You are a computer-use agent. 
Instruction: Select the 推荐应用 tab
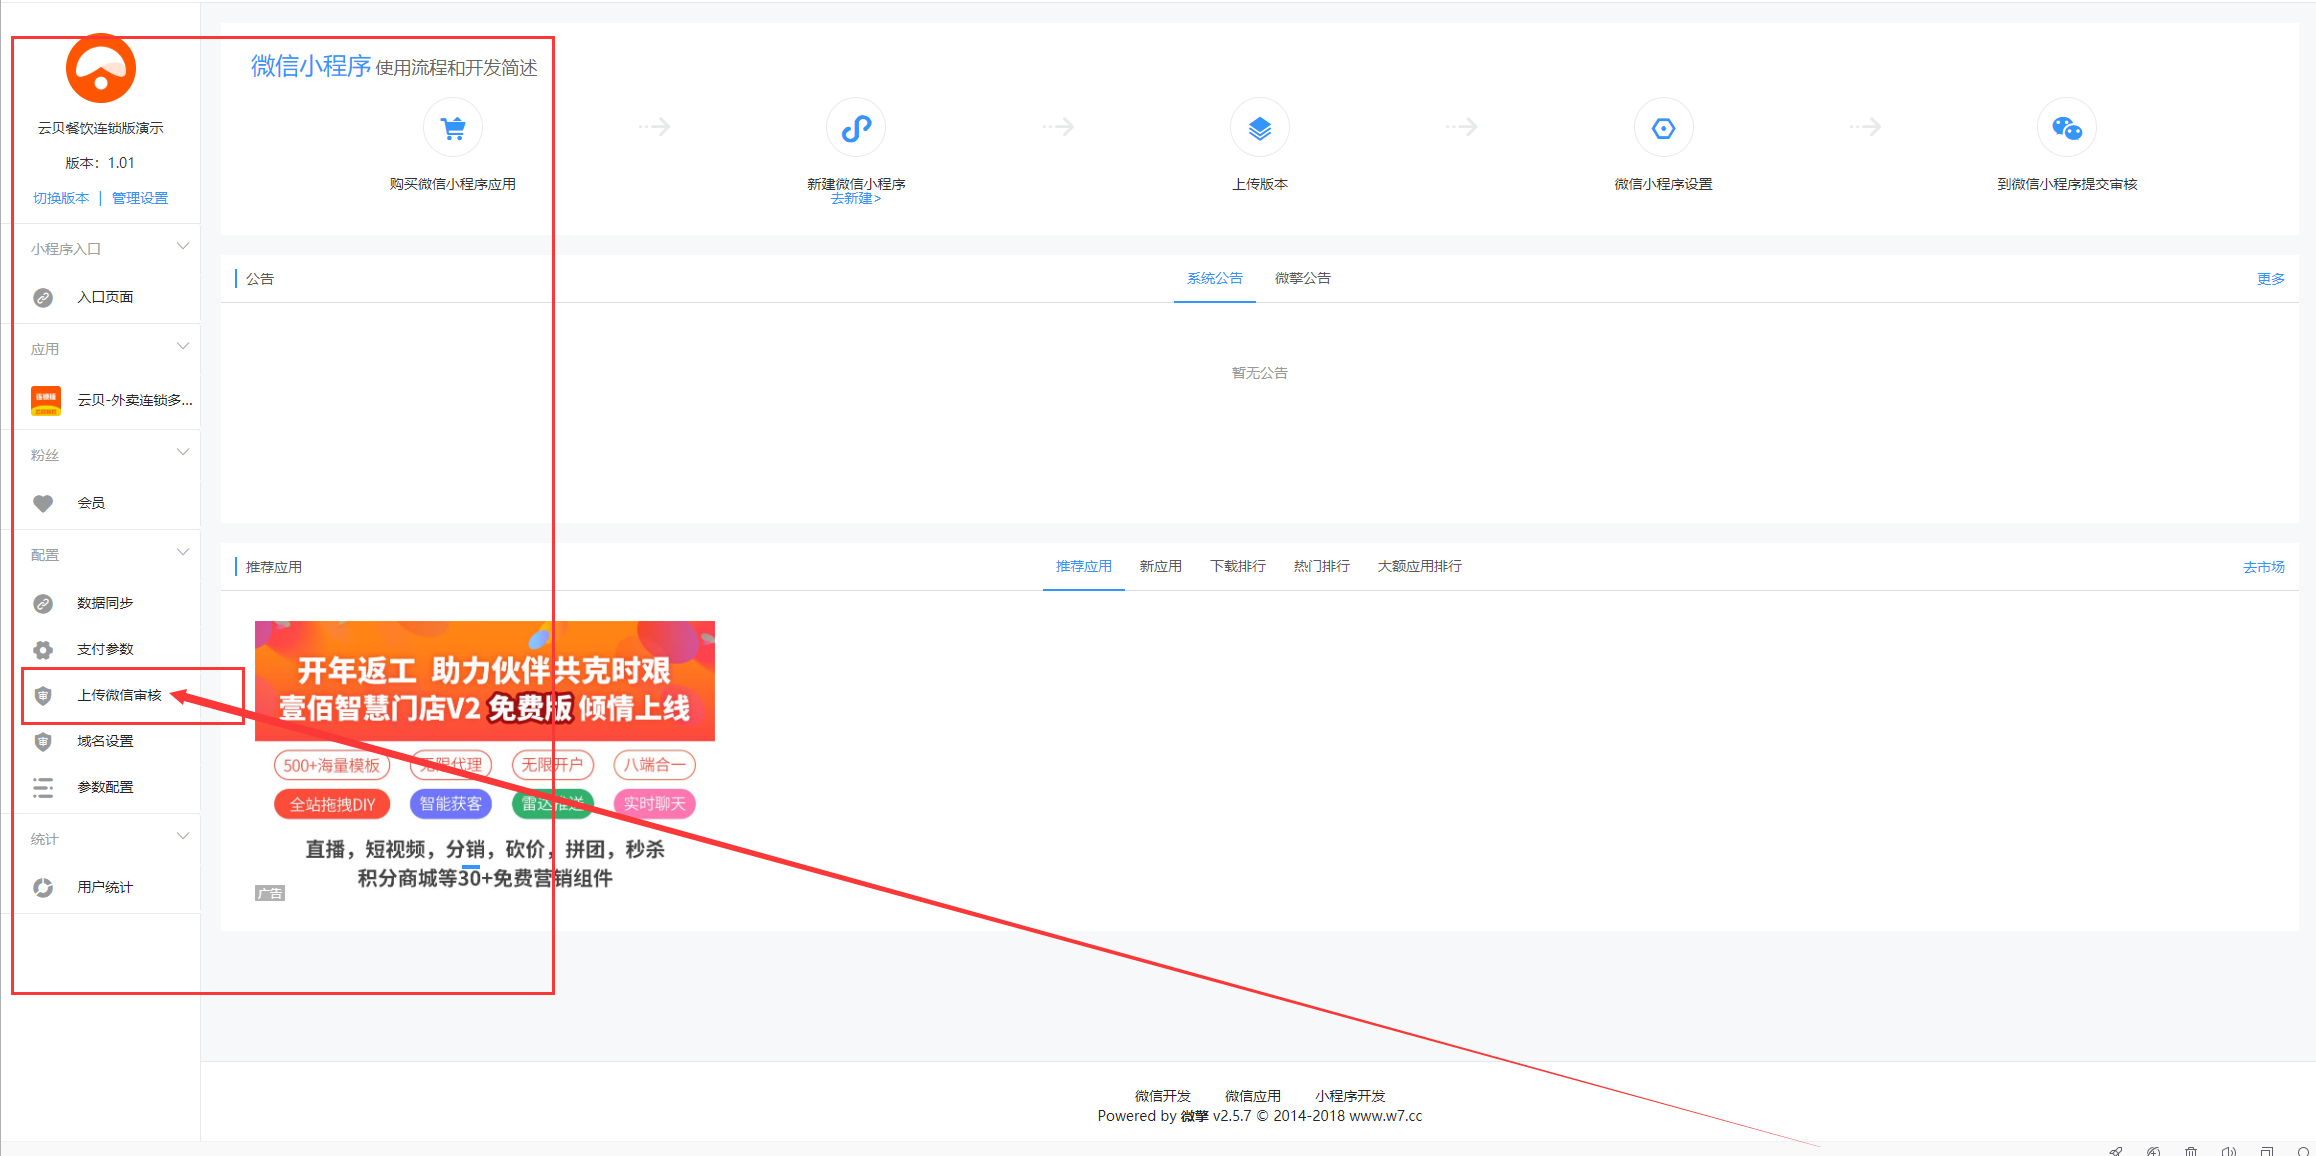[1084, 566]
